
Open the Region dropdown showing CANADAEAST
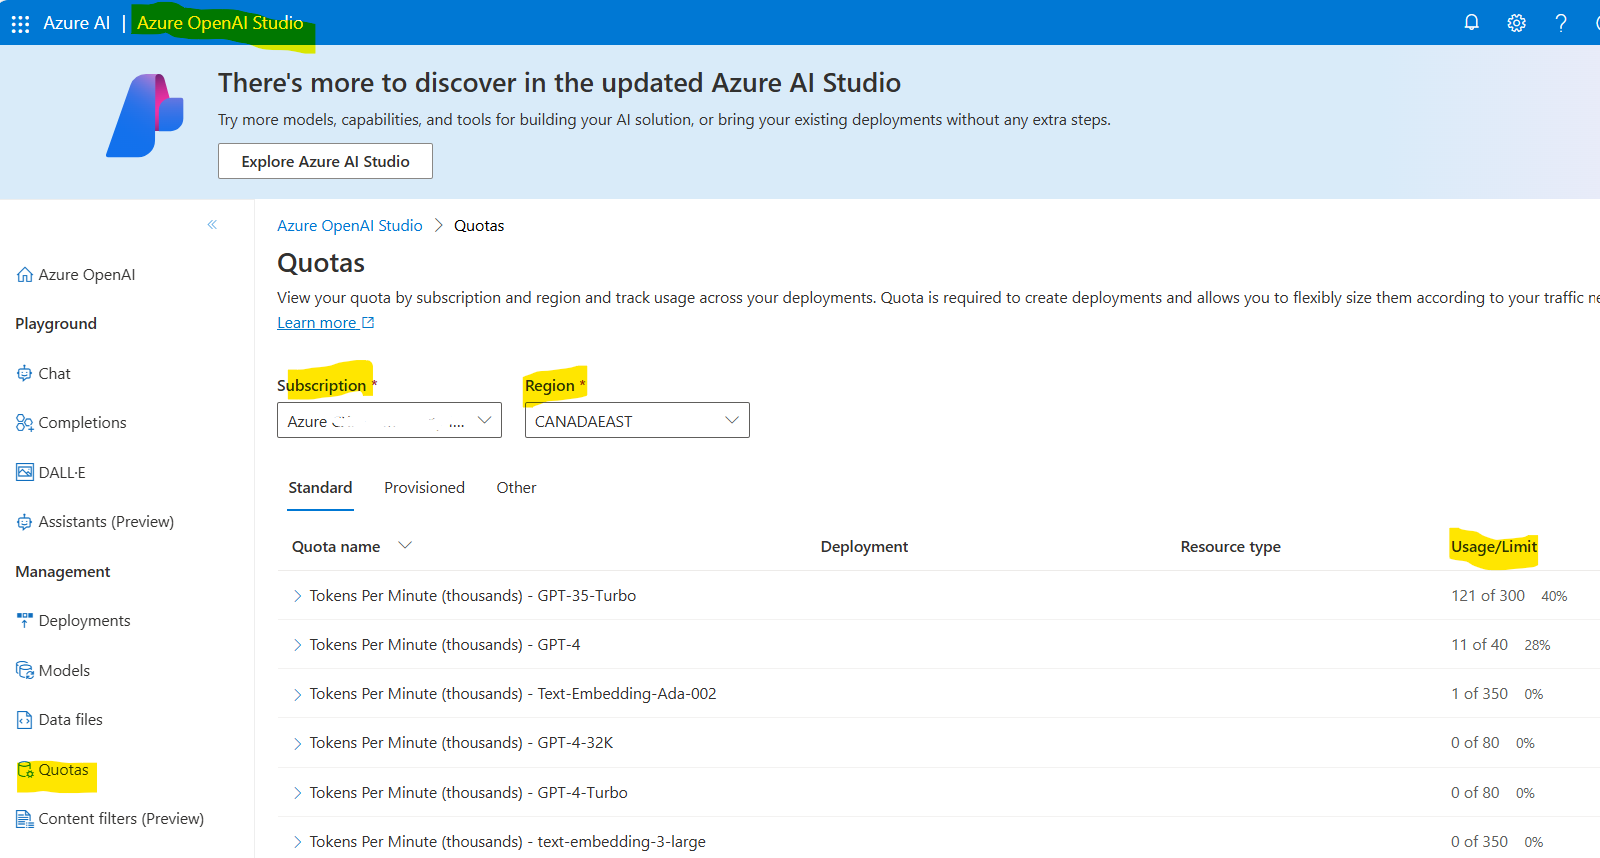637,420
